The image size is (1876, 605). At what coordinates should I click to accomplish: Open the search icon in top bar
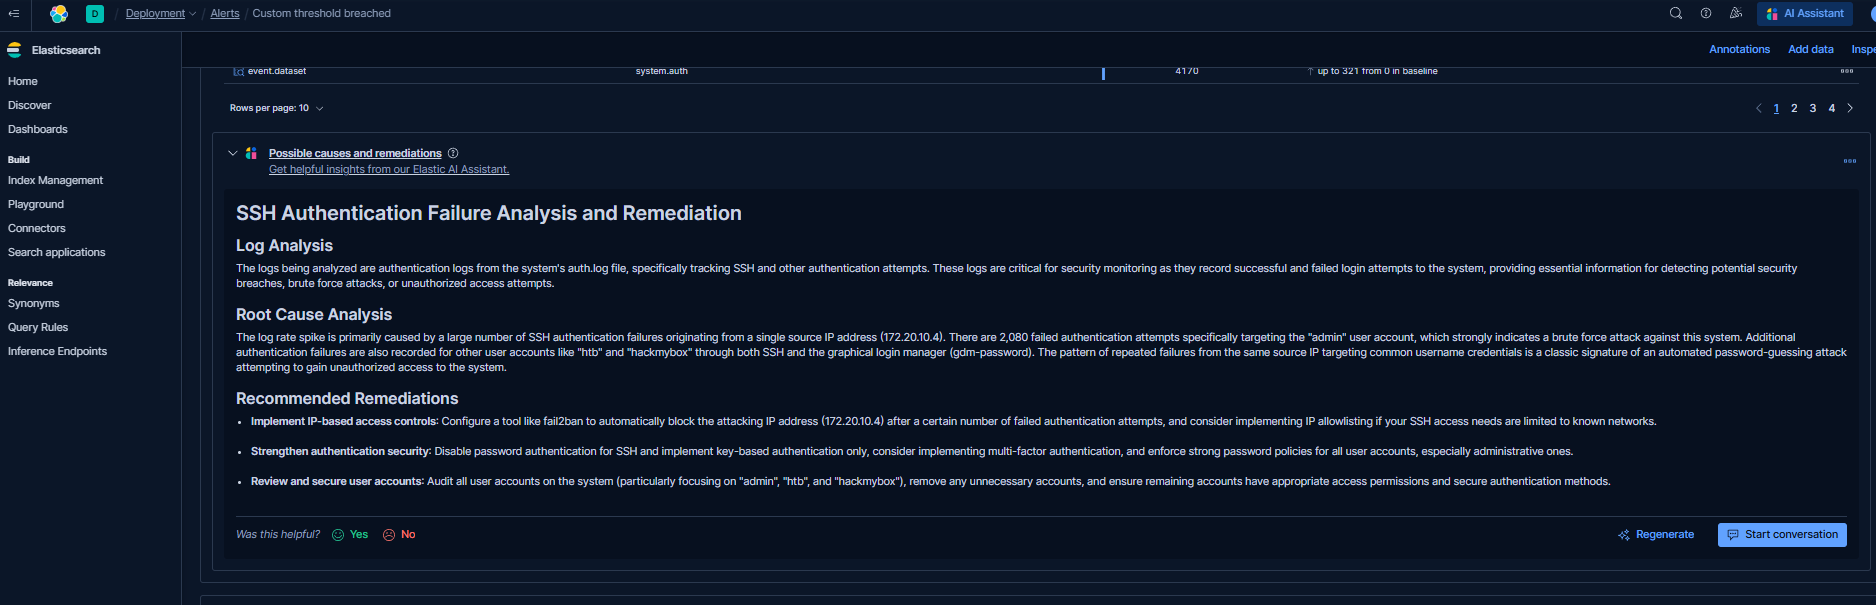point(1676,14)
